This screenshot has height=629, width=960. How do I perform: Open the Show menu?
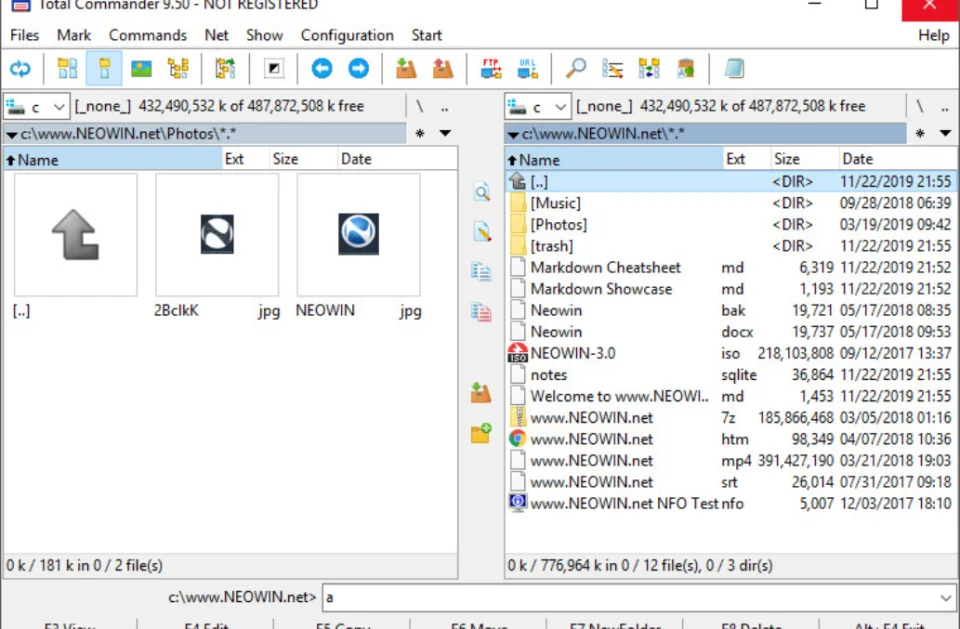[x=264, y=35]
